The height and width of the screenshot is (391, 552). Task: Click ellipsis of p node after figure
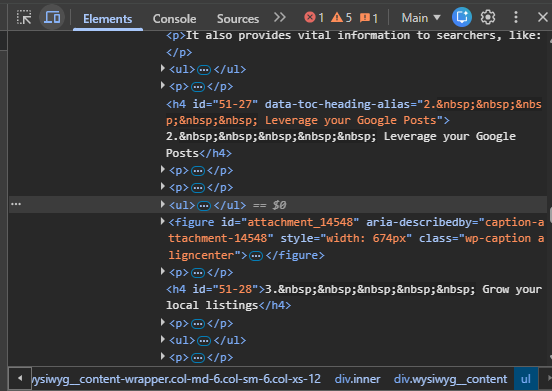coord(198,273)
